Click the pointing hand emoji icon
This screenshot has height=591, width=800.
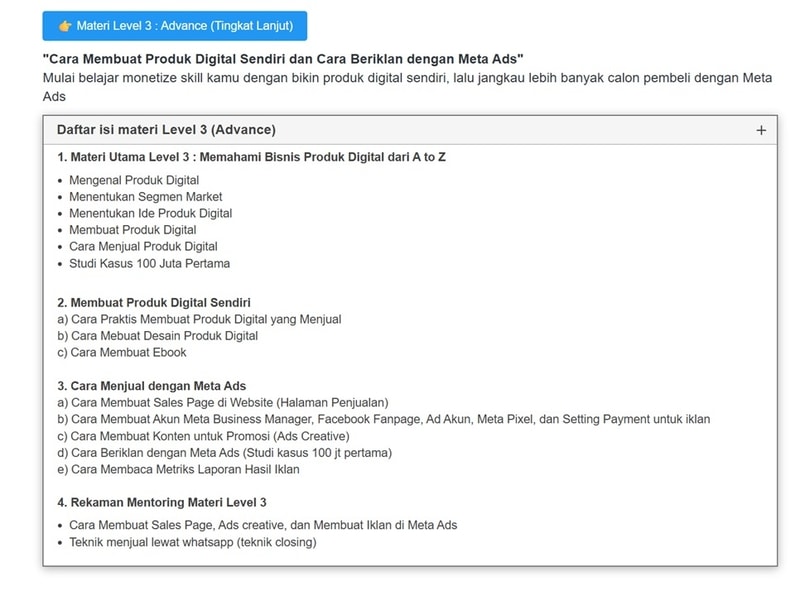pos(65,26)
